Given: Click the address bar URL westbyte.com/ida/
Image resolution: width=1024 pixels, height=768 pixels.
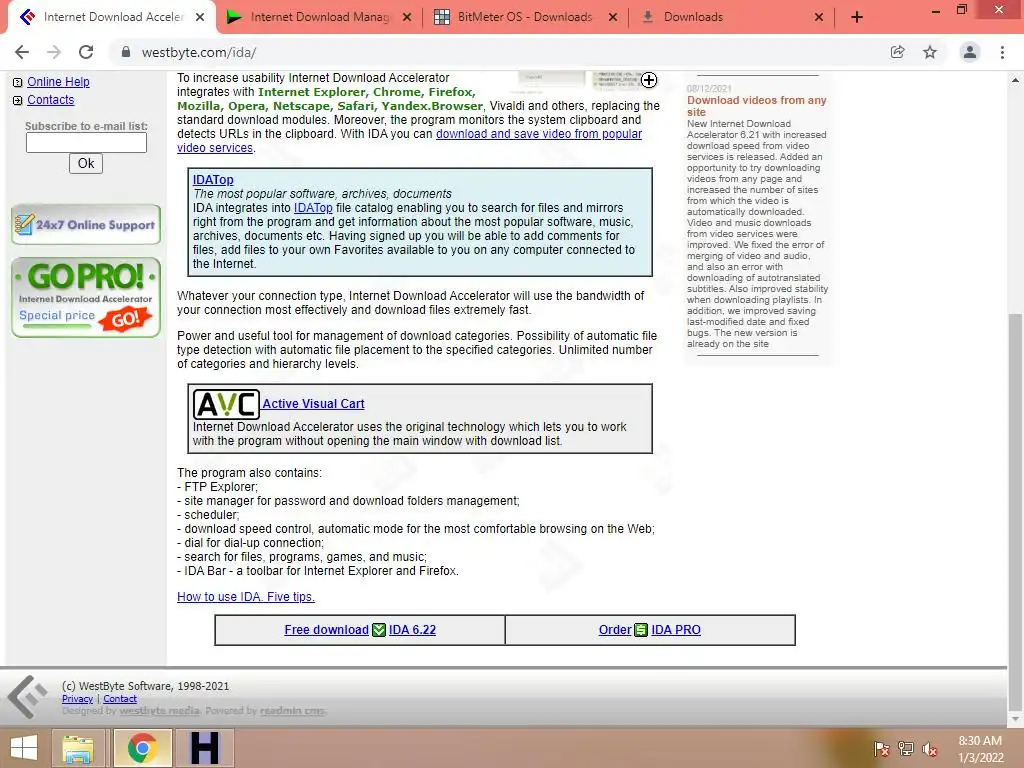Looking at the screenshot, I should [199, 52].
